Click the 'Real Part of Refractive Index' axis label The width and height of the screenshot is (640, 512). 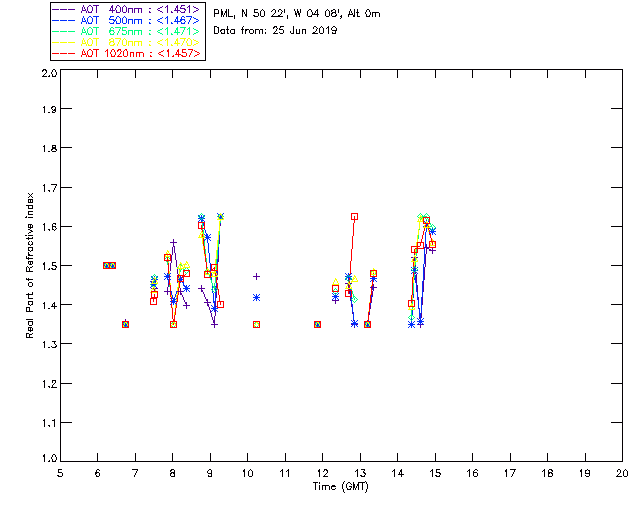click(x=31, y=264)
